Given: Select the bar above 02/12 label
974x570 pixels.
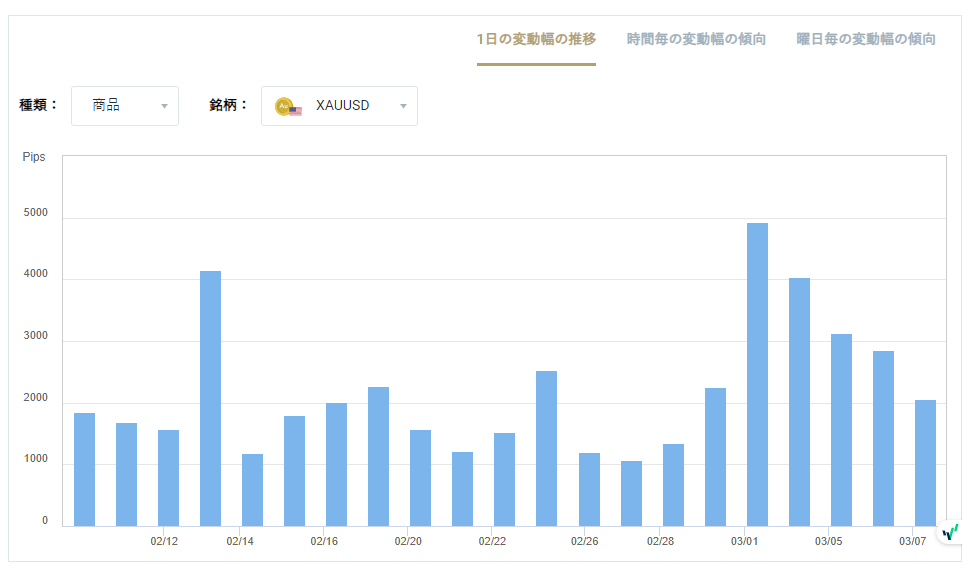Looking at the screenshot, I should click(x=168, y=478).
